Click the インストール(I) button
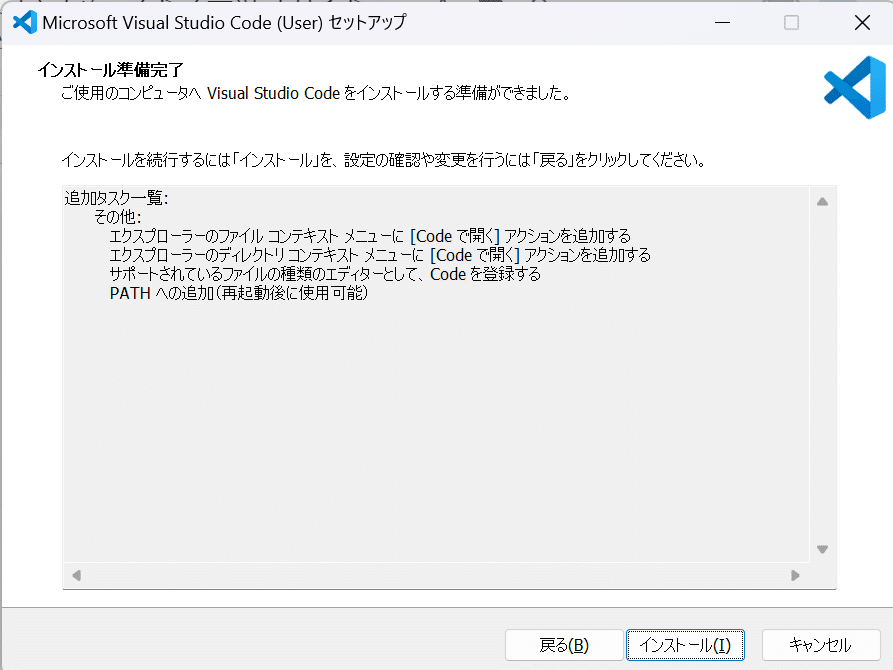Viewport: 893px width, 670px height. pos(685,645)
